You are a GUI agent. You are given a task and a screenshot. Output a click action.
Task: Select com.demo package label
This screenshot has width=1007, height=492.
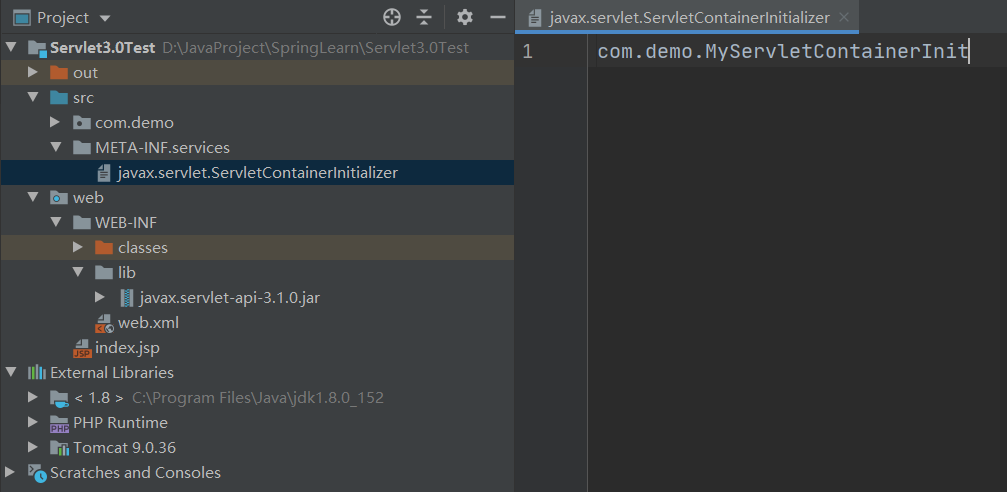coord(134,123)
